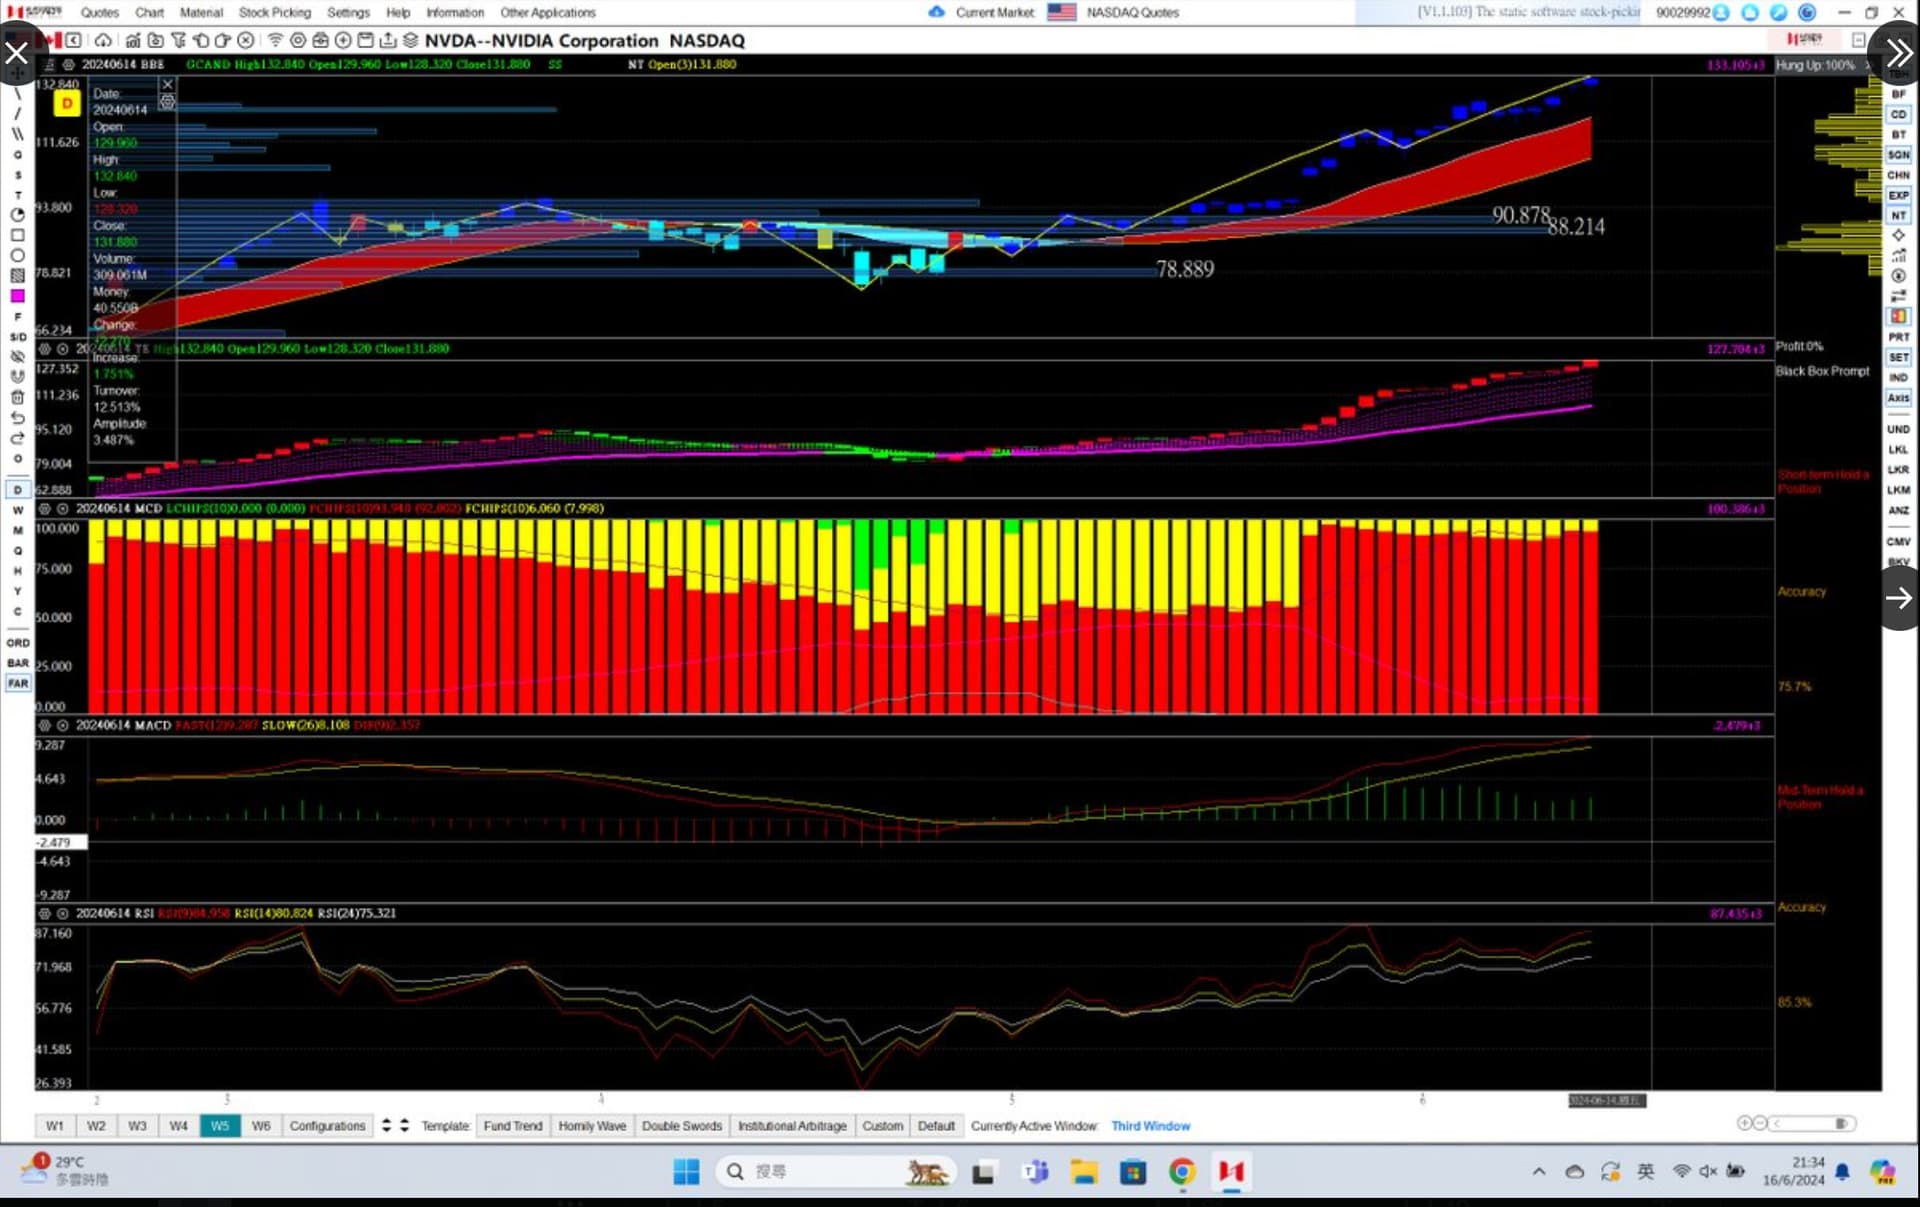Click the sliders adjust icon right sidebar

1898,295
